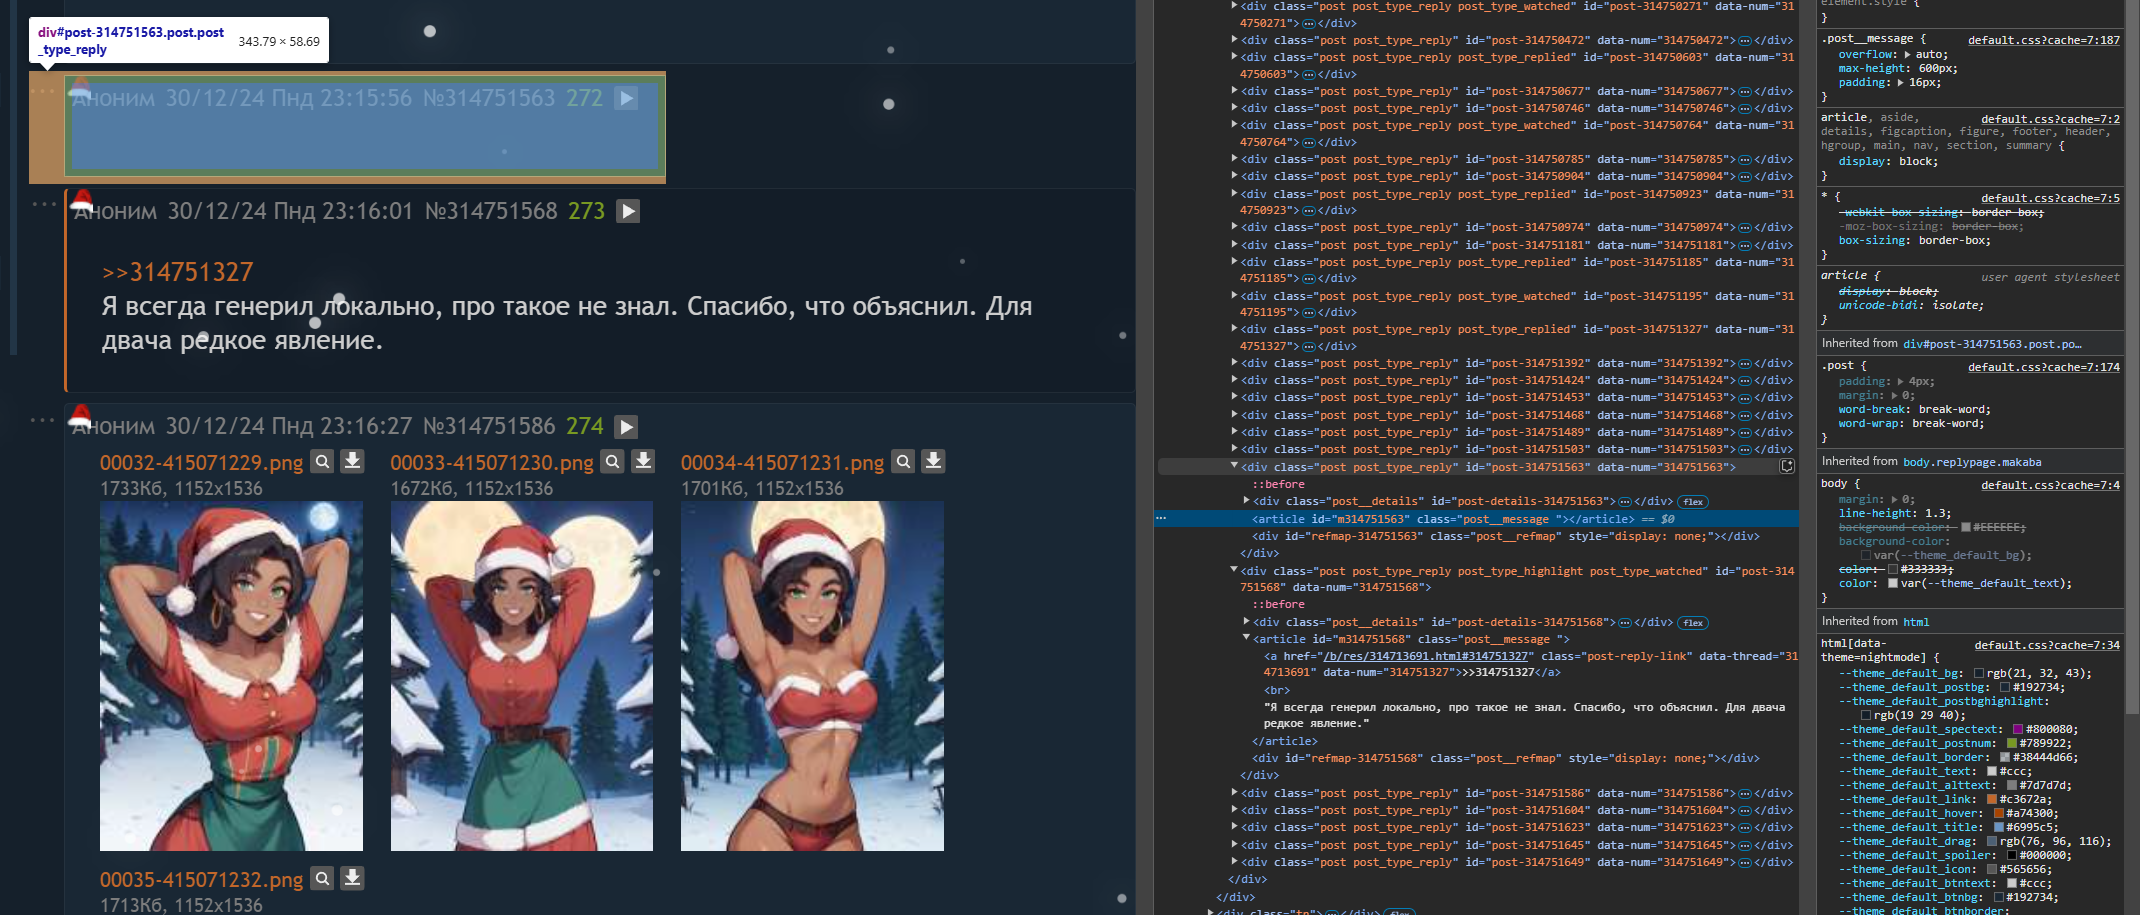Collapse the post-314751568 highlighted div node
Viewport: 2140px width, 915px height.
1234,570
